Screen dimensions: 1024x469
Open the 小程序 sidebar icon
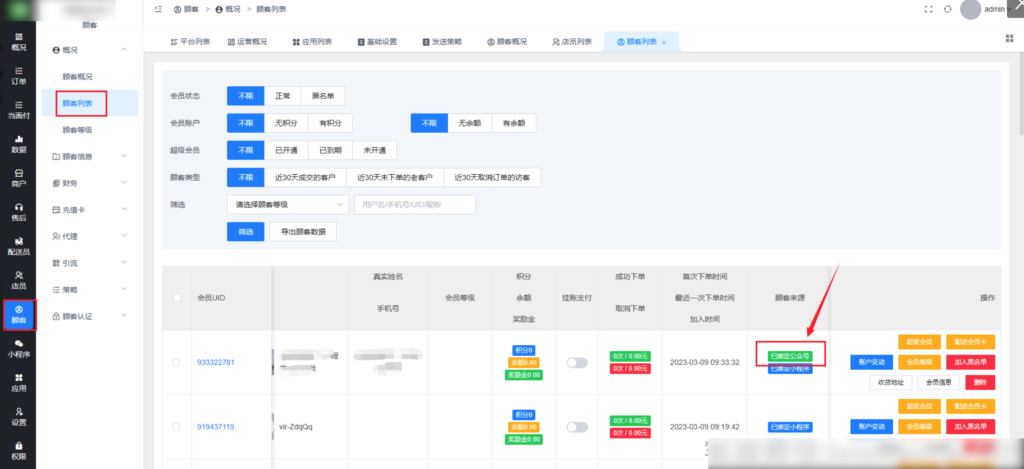point(18,347)
